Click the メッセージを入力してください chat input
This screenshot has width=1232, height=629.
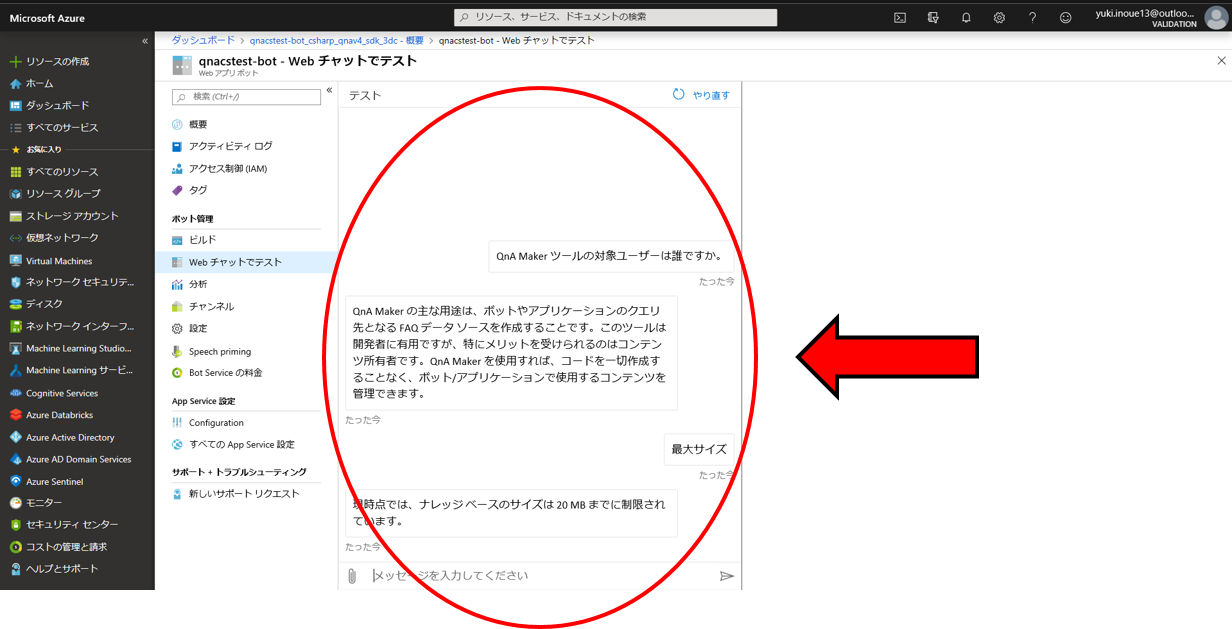[x=540, y=576]
